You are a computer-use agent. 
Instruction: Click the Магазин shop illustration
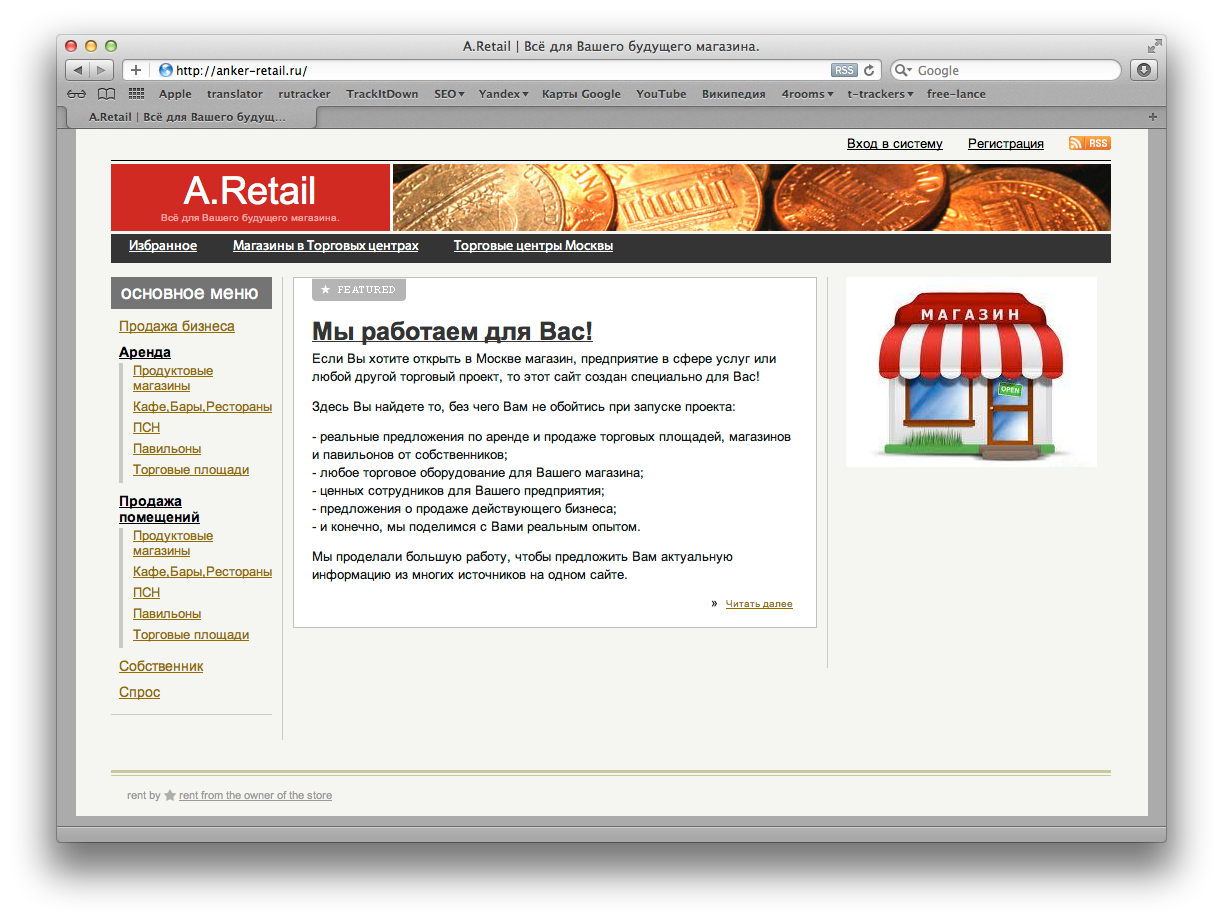click(971, 372)
